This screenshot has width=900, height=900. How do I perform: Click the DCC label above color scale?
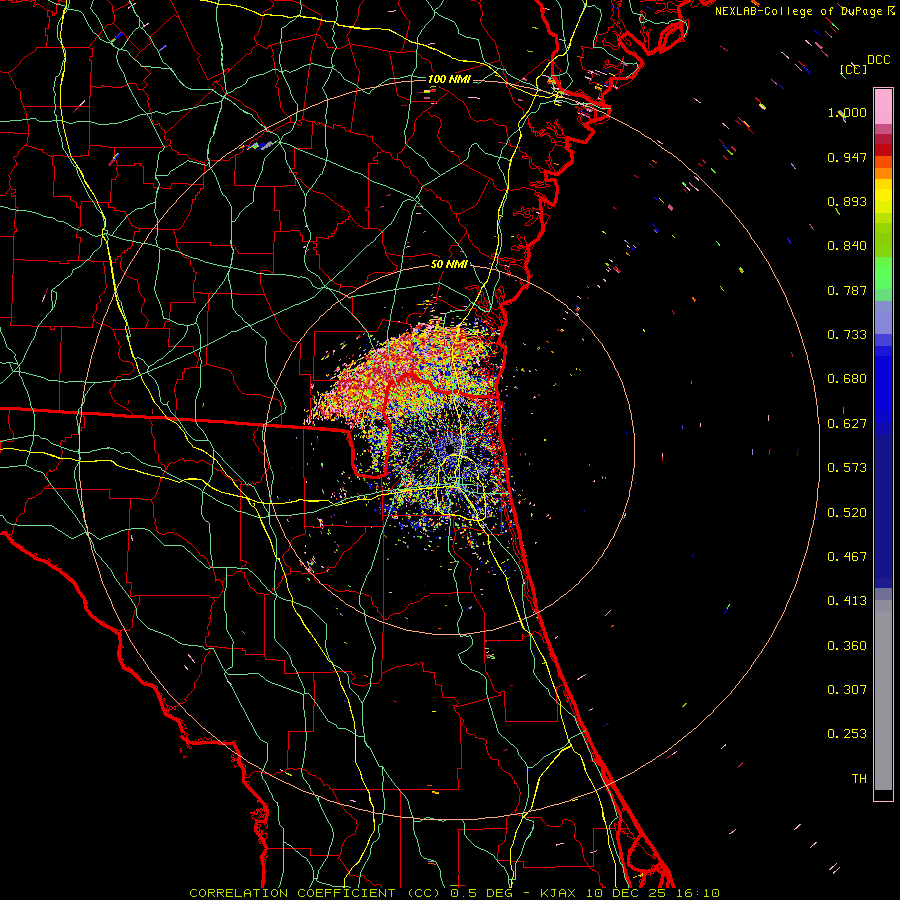[x=878, y=60]
